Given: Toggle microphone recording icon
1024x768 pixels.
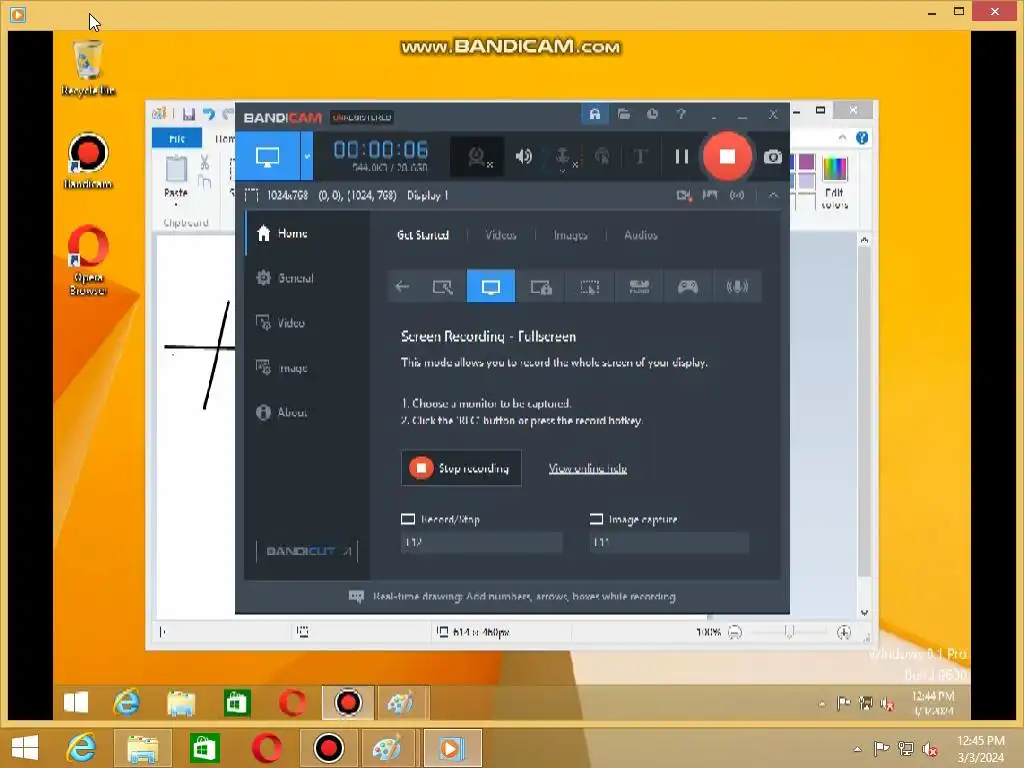Looking at the screenshot, I should [563, 157].
